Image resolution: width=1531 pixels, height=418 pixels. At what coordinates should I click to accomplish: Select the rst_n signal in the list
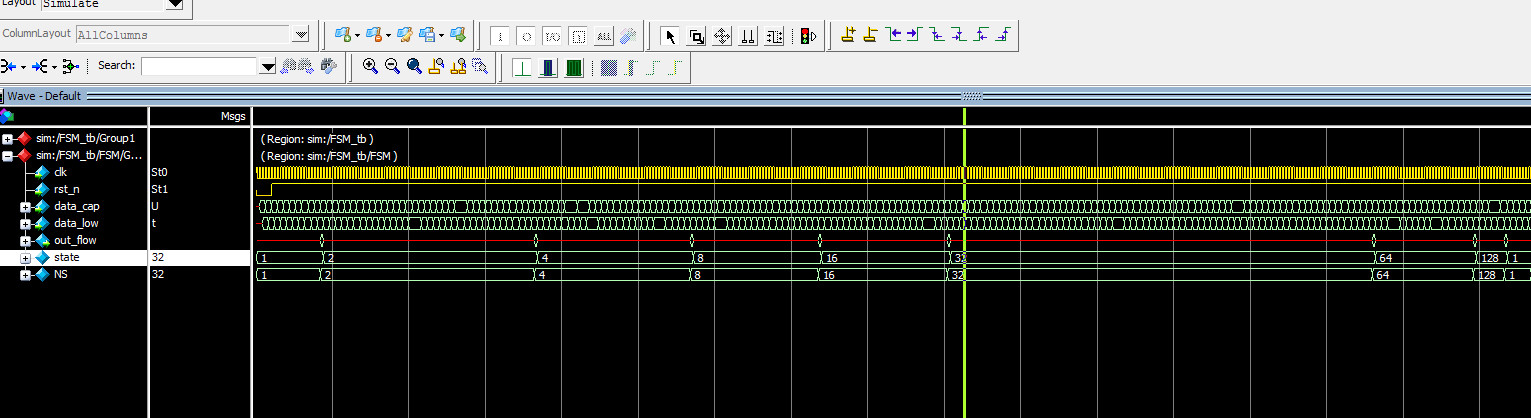coord(66,189)
